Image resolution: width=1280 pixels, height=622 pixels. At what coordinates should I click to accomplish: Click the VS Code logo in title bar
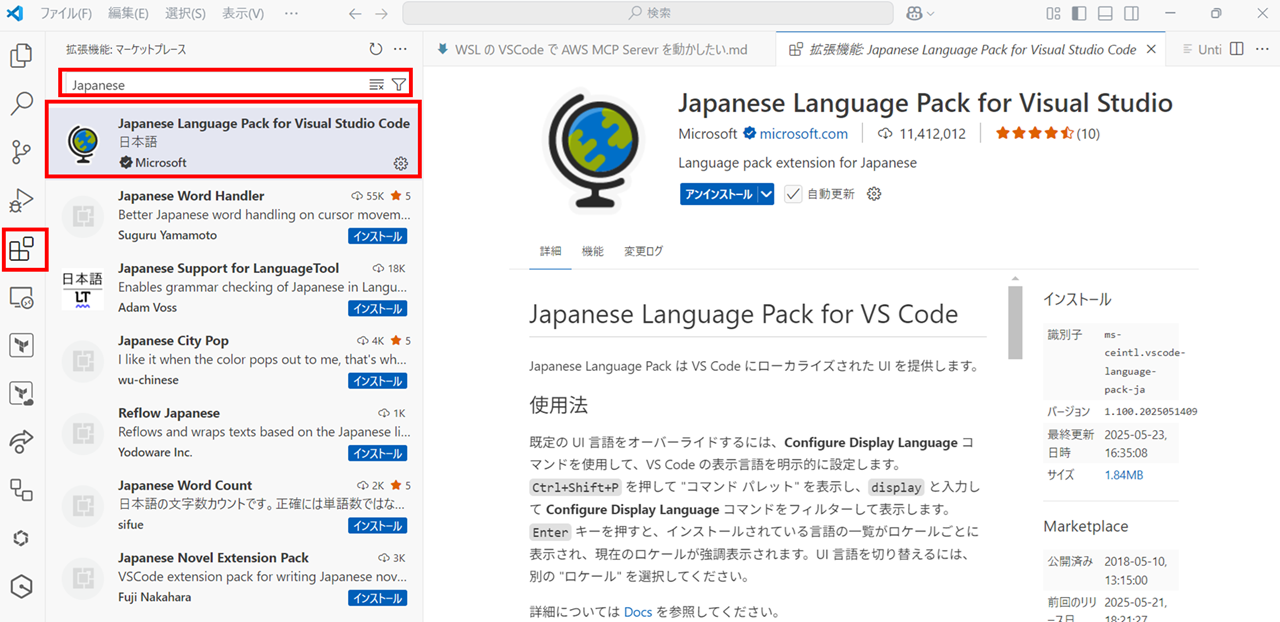pos(15,14)
